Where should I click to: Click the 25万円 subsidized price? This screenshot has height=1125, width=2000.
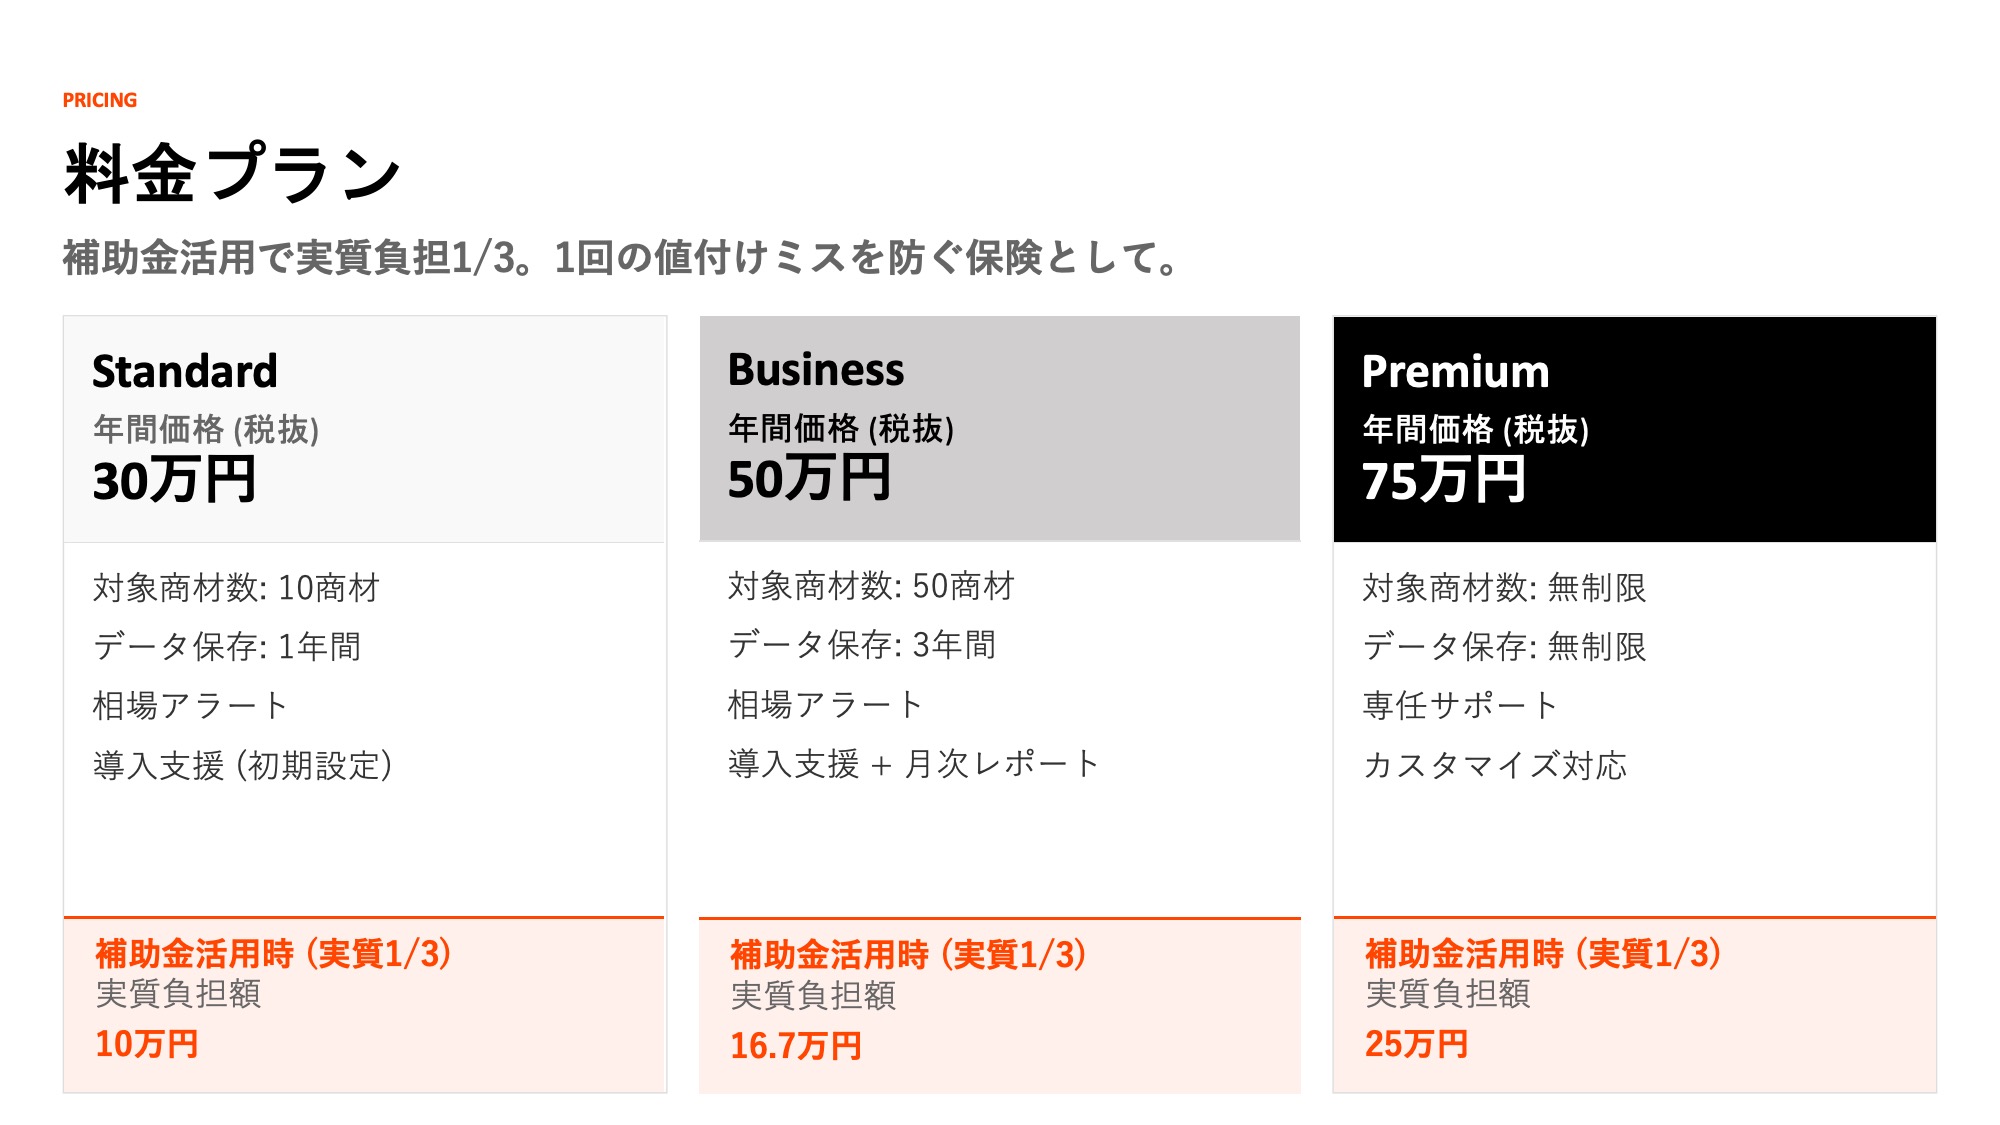coord(1417,1044)
